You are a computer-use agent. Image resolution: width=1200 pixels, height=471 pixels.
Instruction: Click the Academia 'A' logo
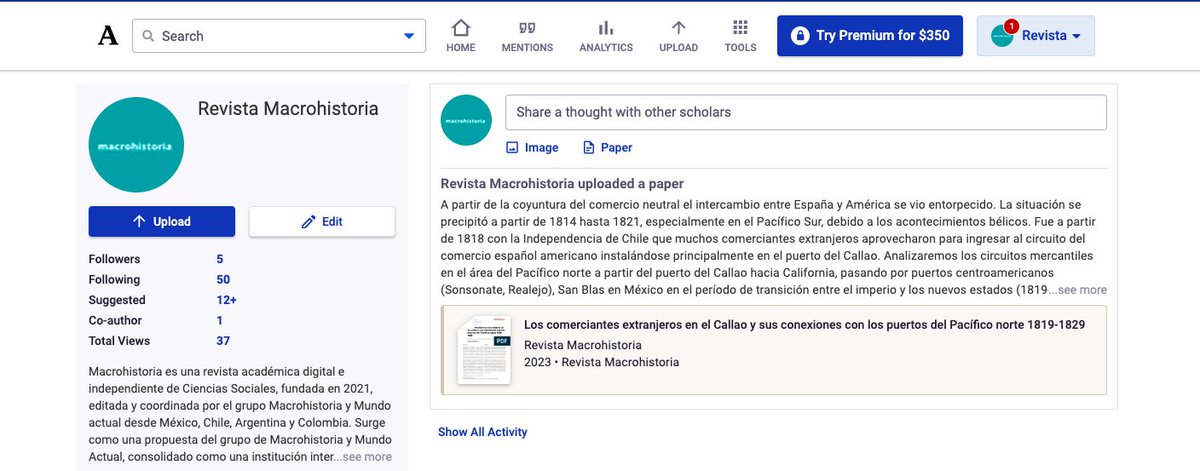(x=108, y=36)
